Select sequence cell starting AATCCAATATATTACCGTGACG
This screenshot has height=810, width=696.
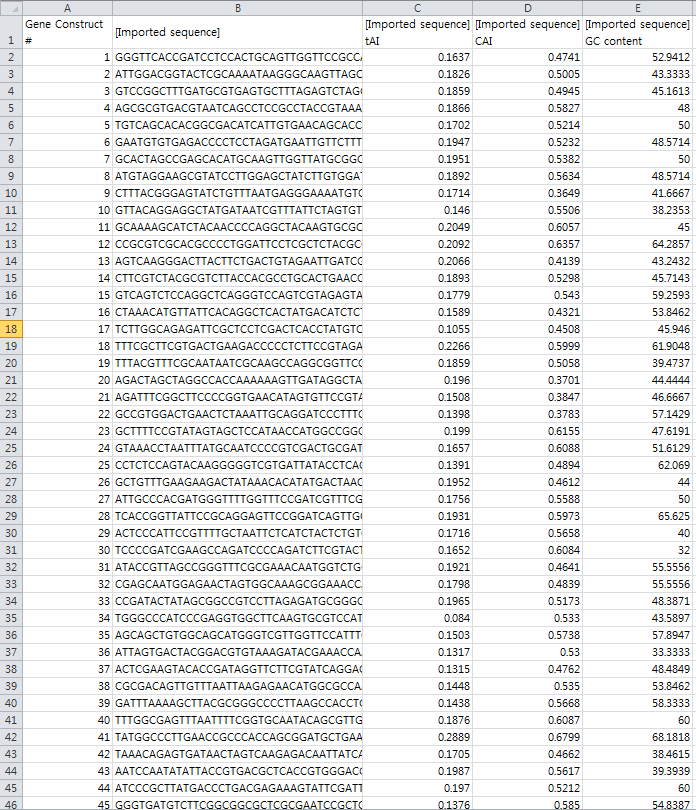point(238,771)
